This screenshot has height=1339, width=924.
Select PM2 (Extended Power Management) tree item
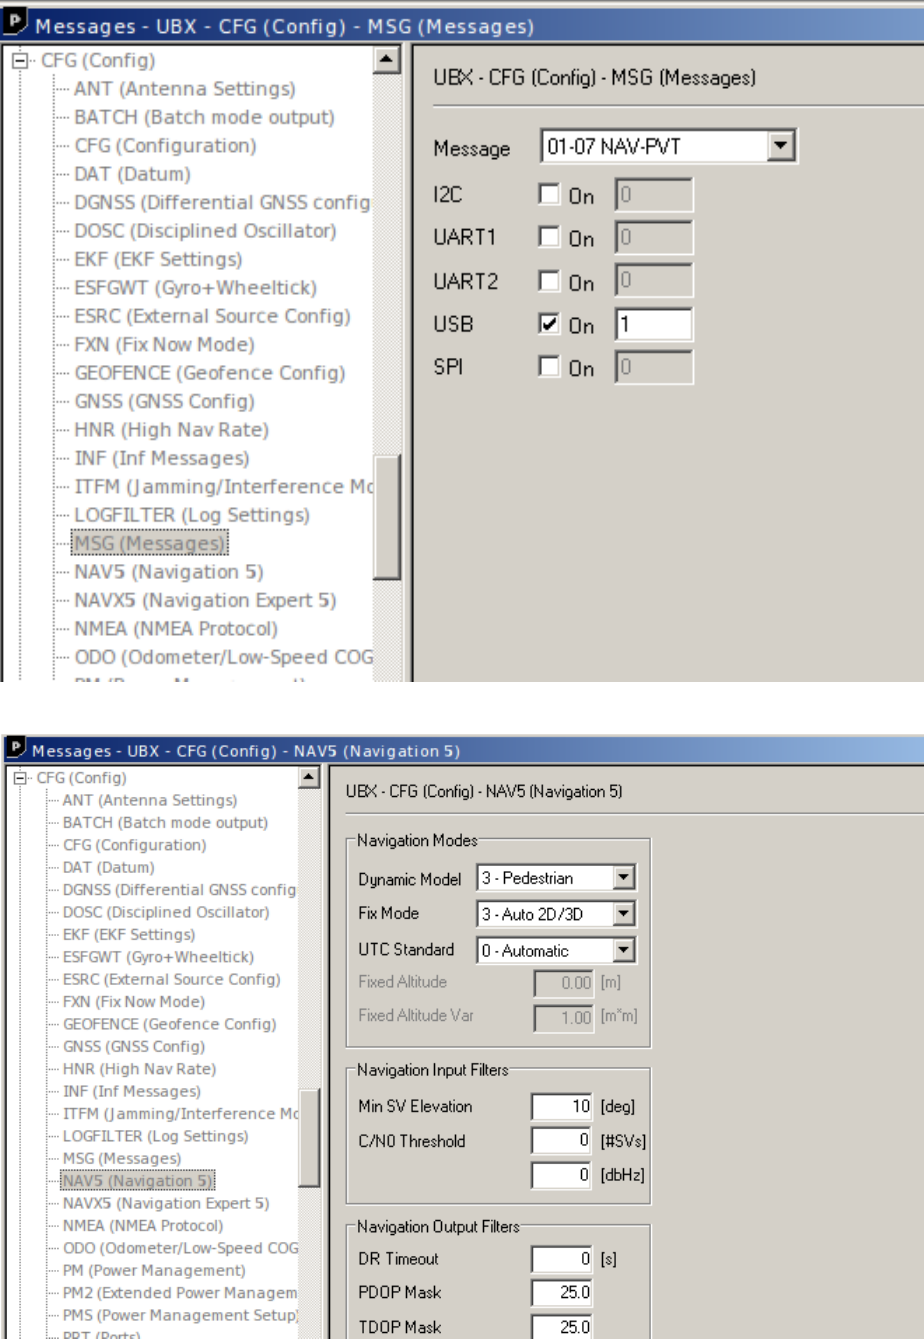180,1293
